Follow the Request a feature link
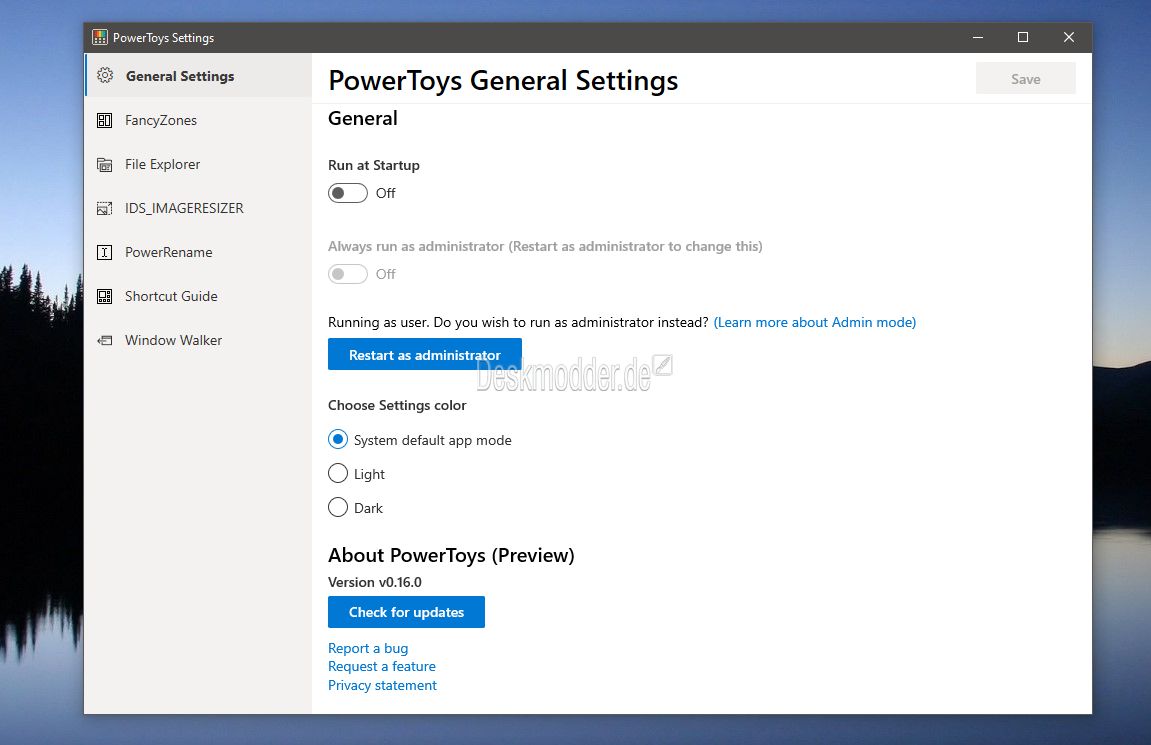This screenshot has height=745, width=1151. (382, 666)
